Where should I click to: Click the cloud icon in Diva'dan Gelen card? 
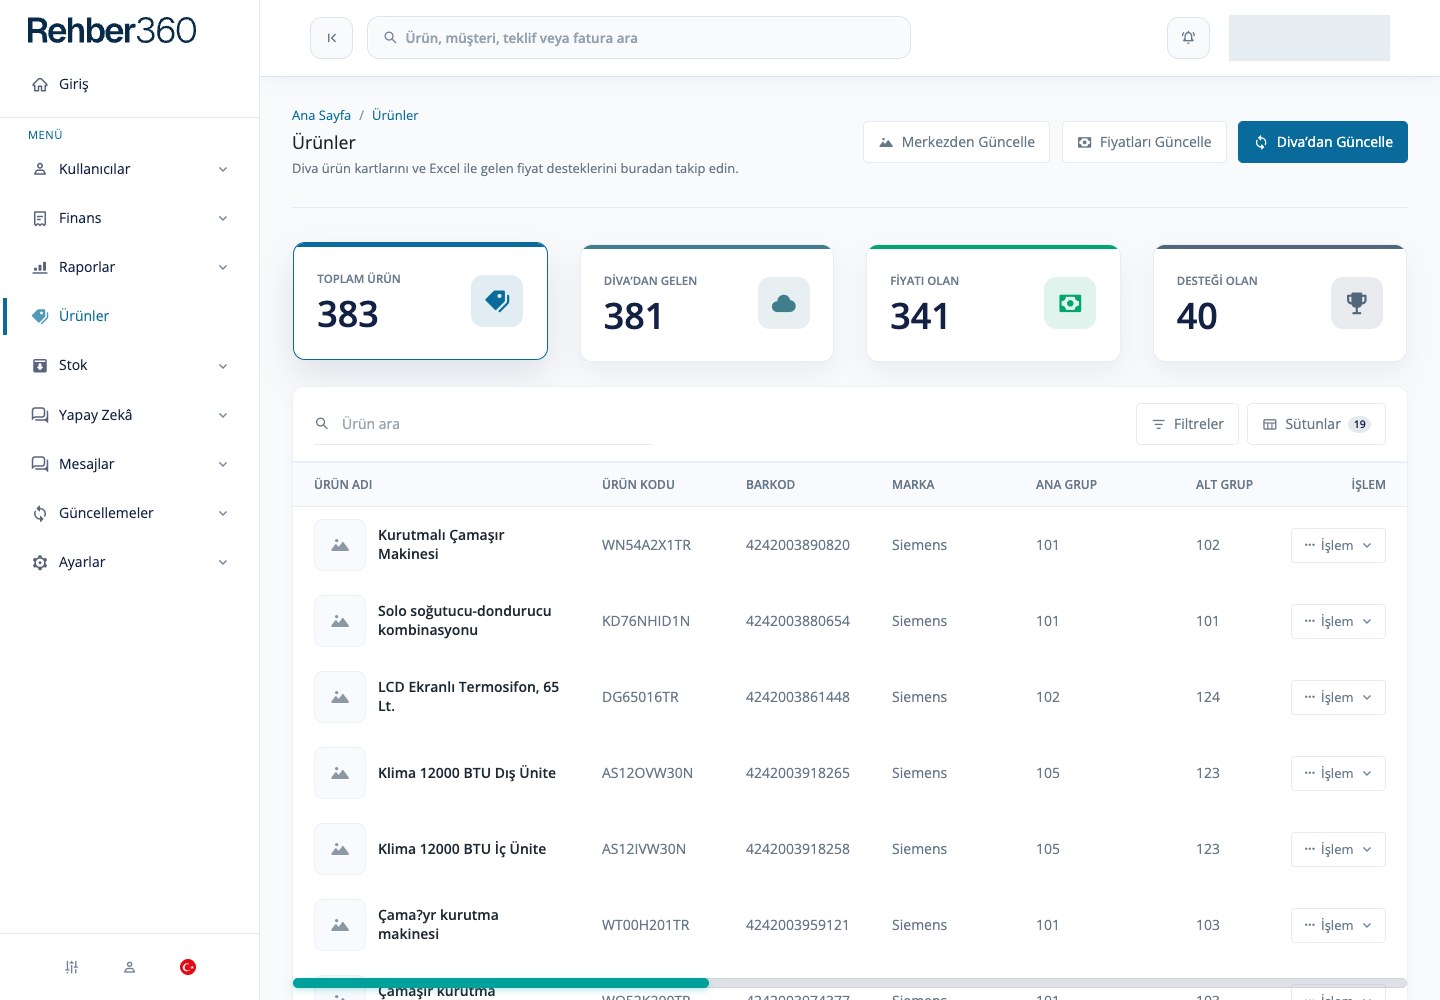784,303
